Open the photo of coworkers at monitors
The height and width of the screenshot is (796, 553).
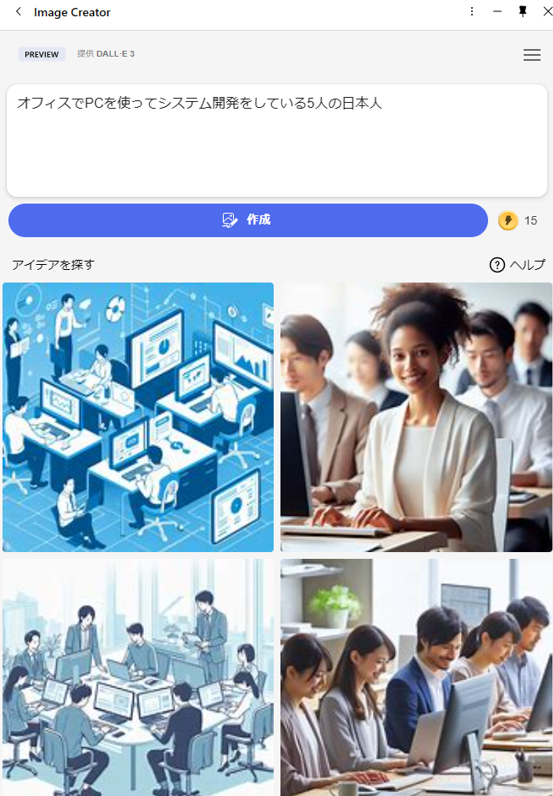(416, 677)
